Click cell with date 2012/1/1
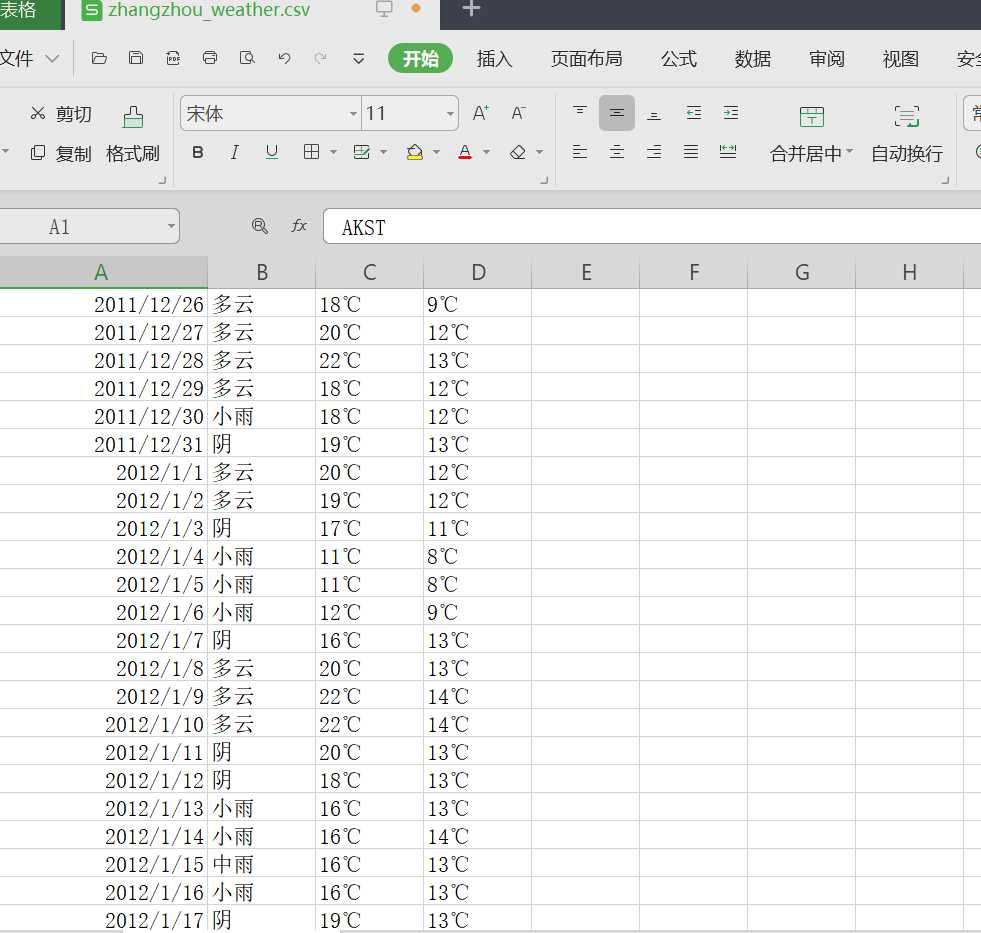This screenshot has width=981, height=933. pyautogui.click(x=104, y=472)
